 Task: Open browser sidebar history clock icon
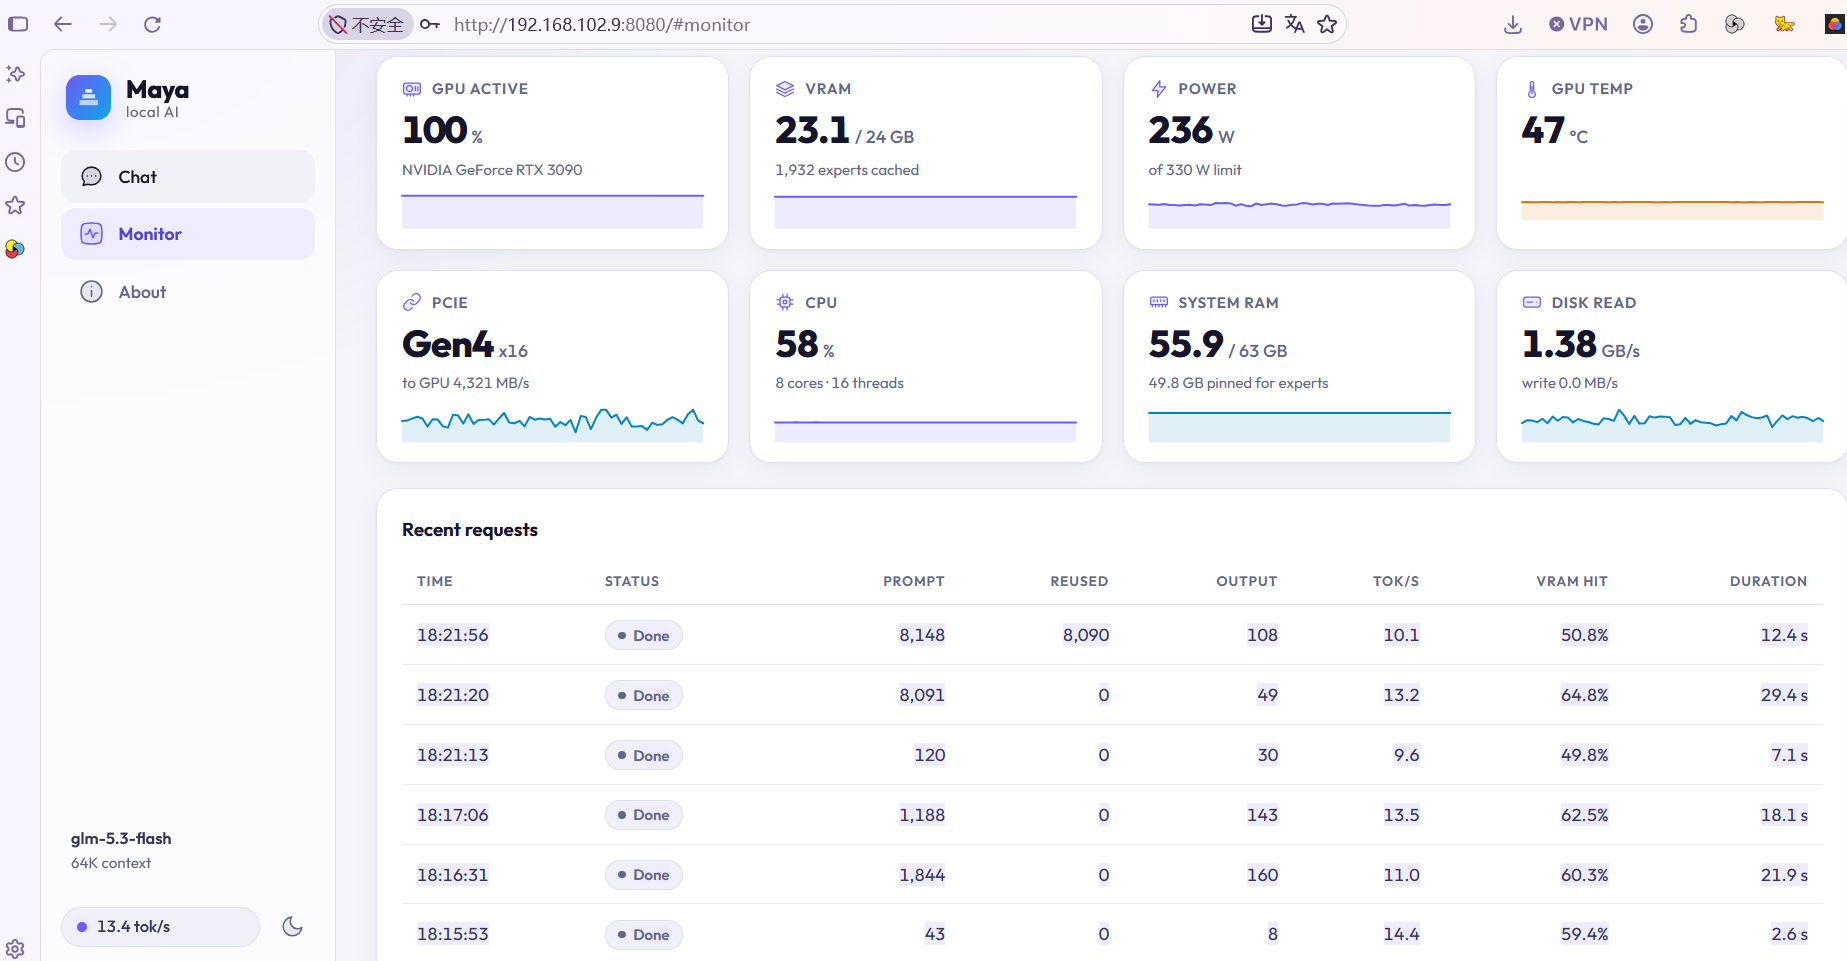(x=15, y=162)
